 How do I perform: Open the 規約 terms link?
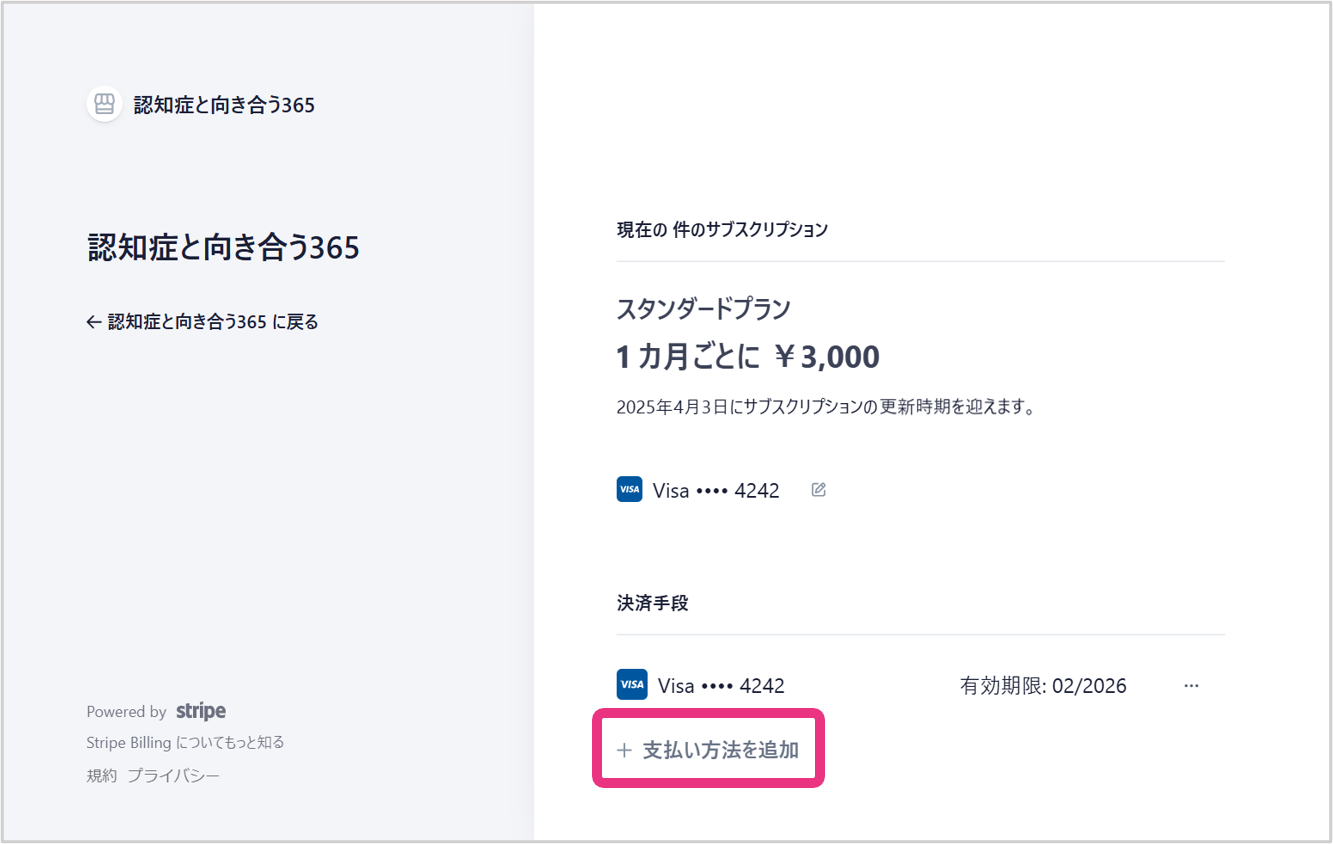[101, 775]
